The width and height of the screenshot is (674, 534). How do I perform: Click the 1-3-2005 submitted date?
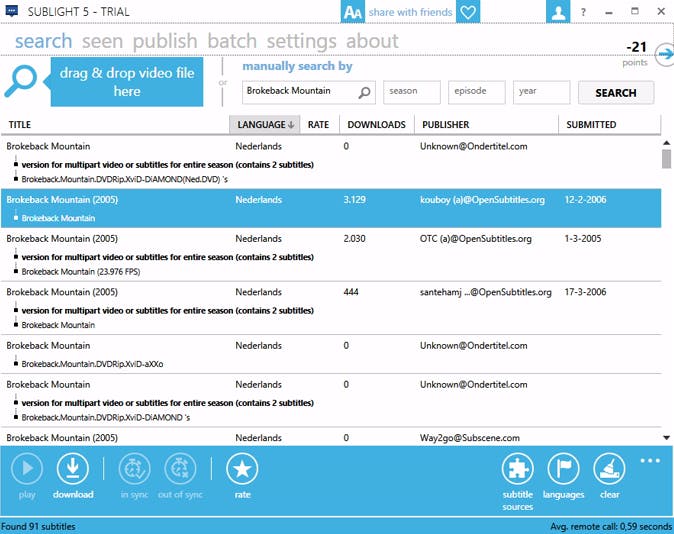point(583,239)
